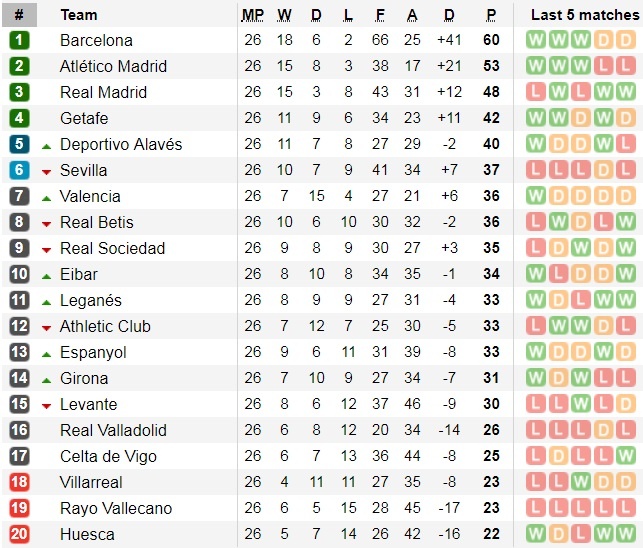Click Huesca's first W result badge
Viewport: 643px width, 548px height.
(536, 534)
